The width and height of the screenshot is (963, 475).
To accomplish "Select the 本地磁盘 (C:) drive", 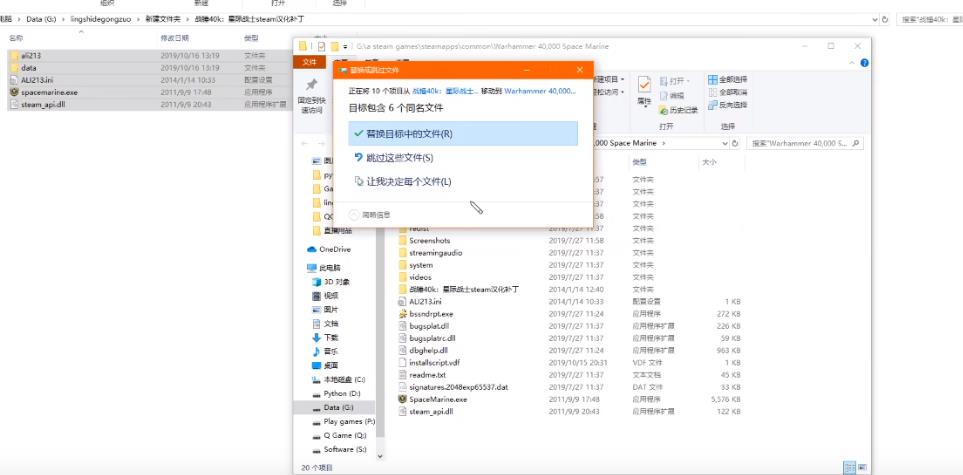I will (x=339, y=380).
